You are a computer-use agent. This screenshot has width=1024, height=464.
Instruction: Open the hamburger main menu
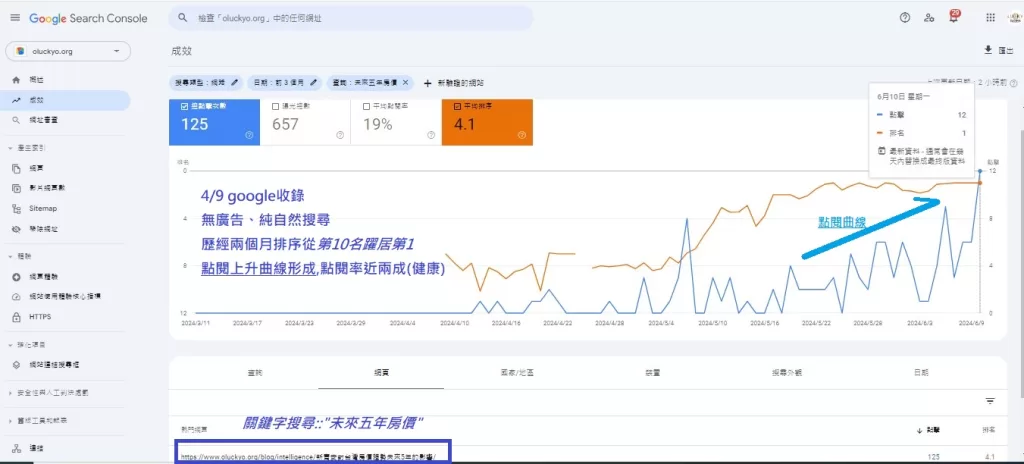click(x=14, y=18)
